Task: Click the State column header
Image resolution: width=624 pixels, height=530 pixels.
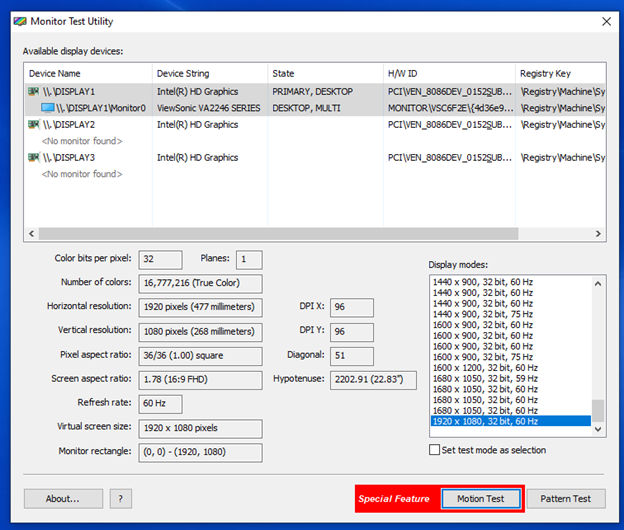Action: coord(324,73)
